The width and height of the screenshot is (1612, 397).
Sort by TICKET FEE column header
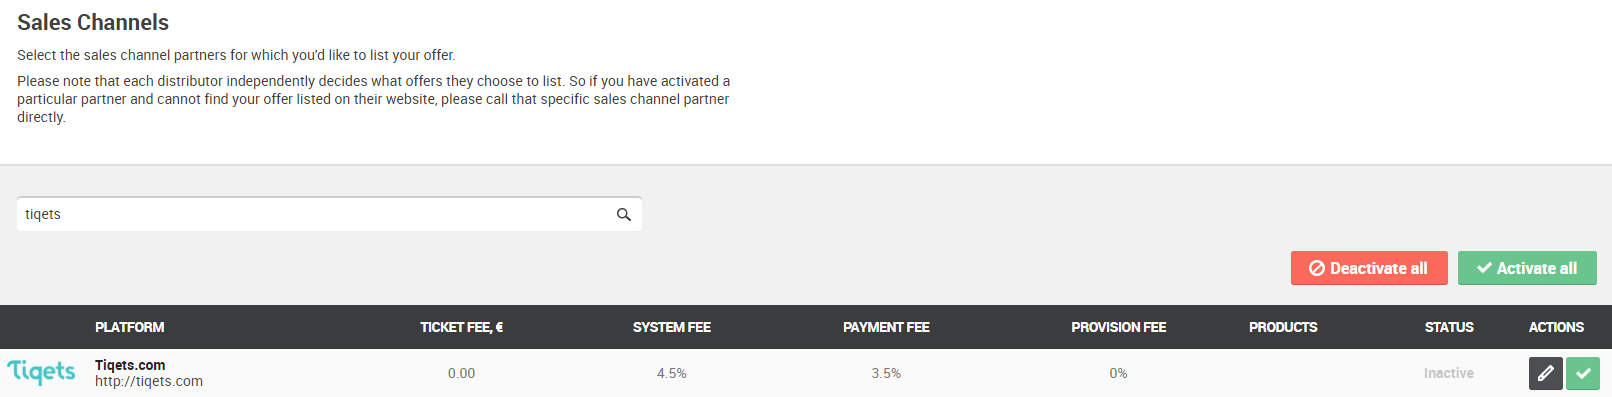461,327
